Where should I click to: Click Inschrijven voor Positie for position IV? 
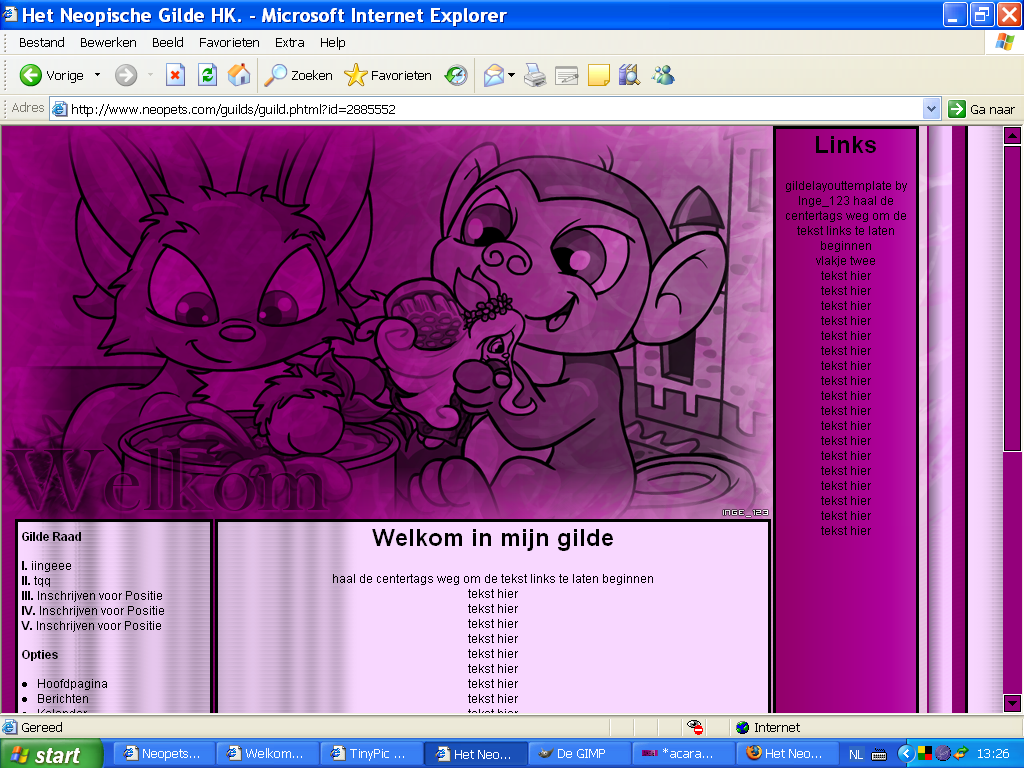tap(101, 611)
